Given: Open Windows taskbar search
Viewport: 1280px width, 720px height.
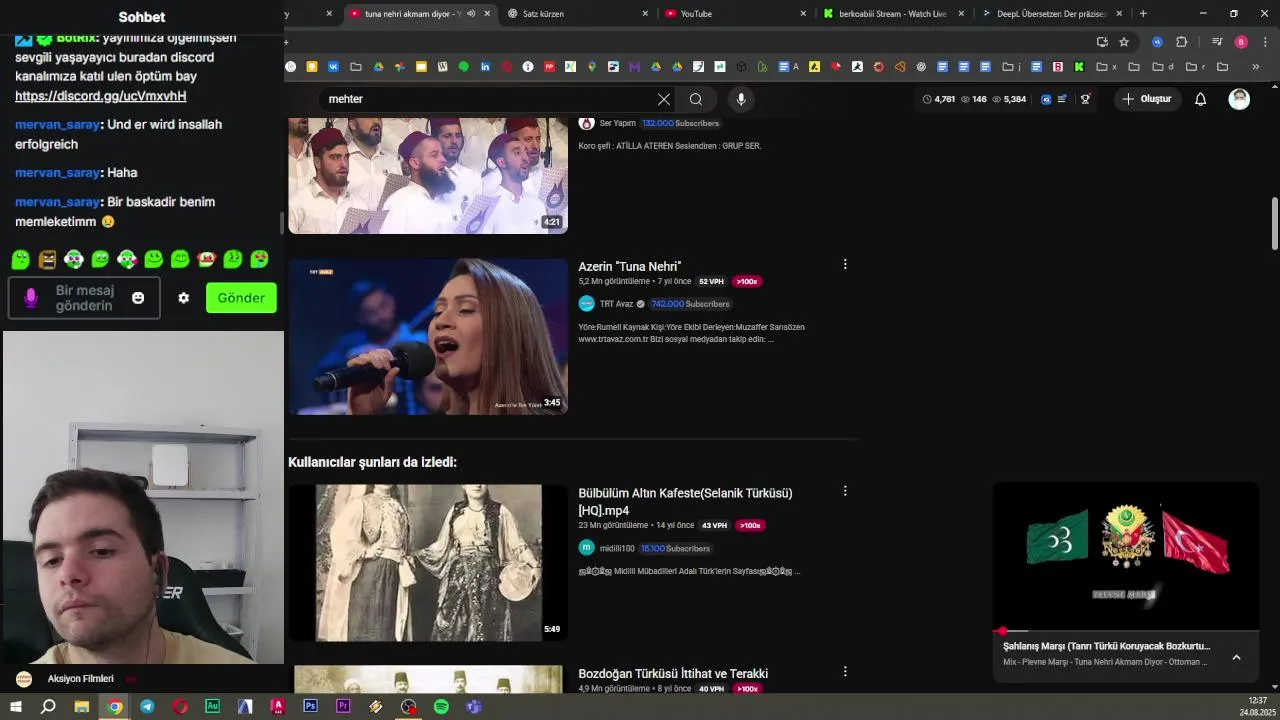Looking at the screenshot, I should tap(48, 706).
